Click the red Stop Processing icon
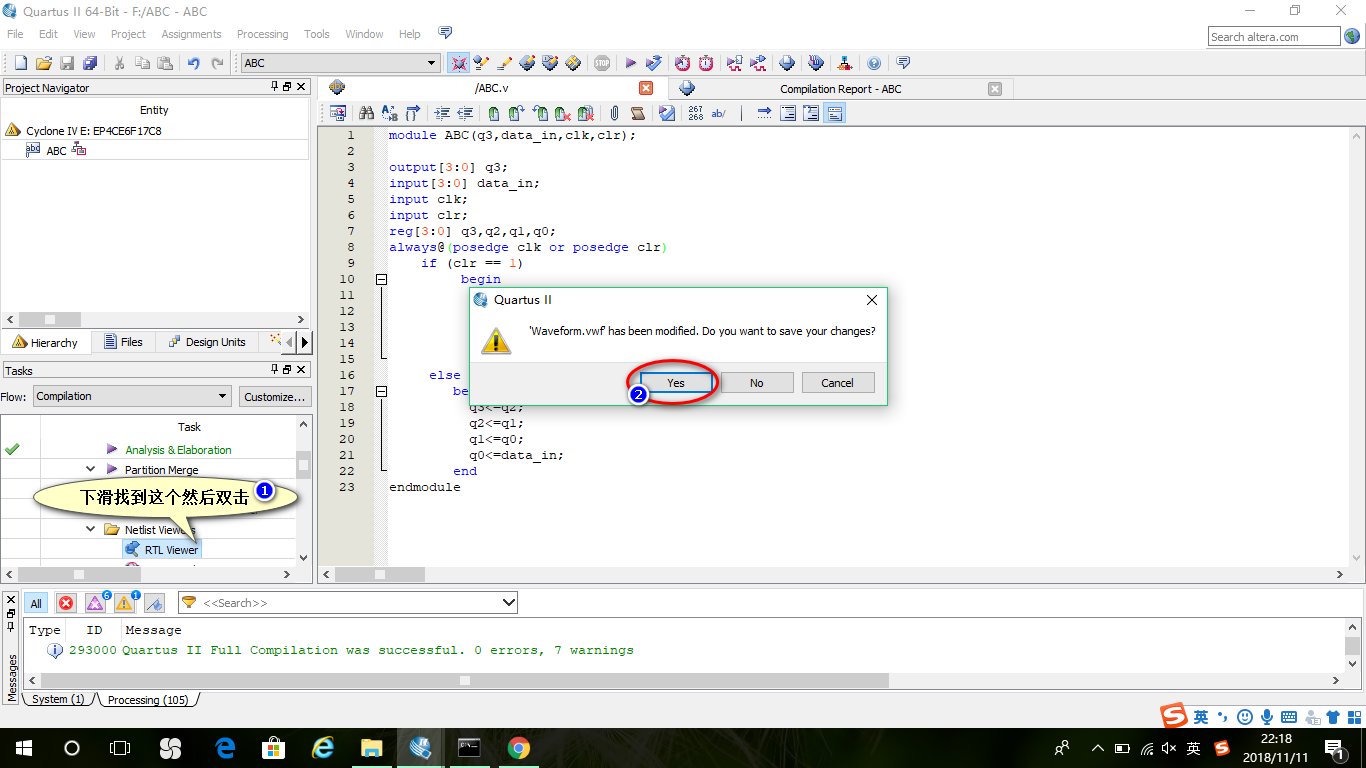Viewport: 1366px width, 768px height. pyautogui.click(x=601, y=63)
